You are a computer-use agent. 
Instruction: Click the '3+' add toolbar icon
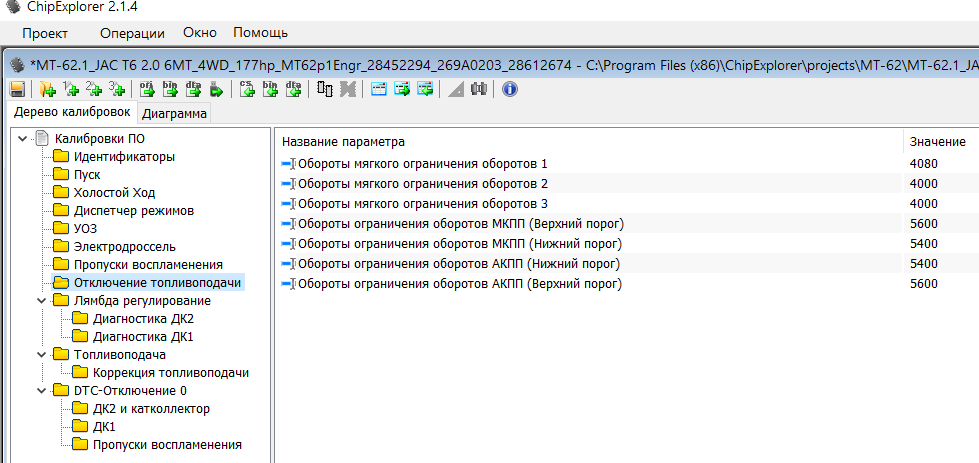(117, 90)
